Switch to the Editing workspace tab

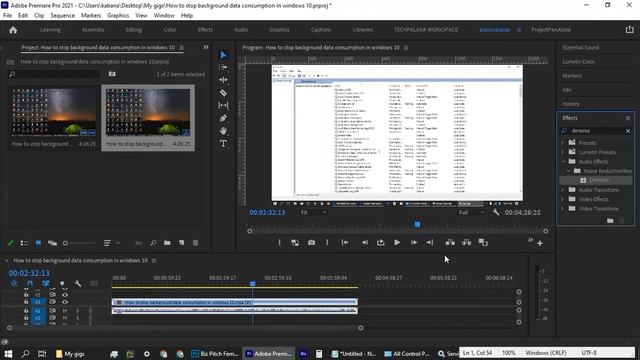pyautogui.click(x=133, y=30)
